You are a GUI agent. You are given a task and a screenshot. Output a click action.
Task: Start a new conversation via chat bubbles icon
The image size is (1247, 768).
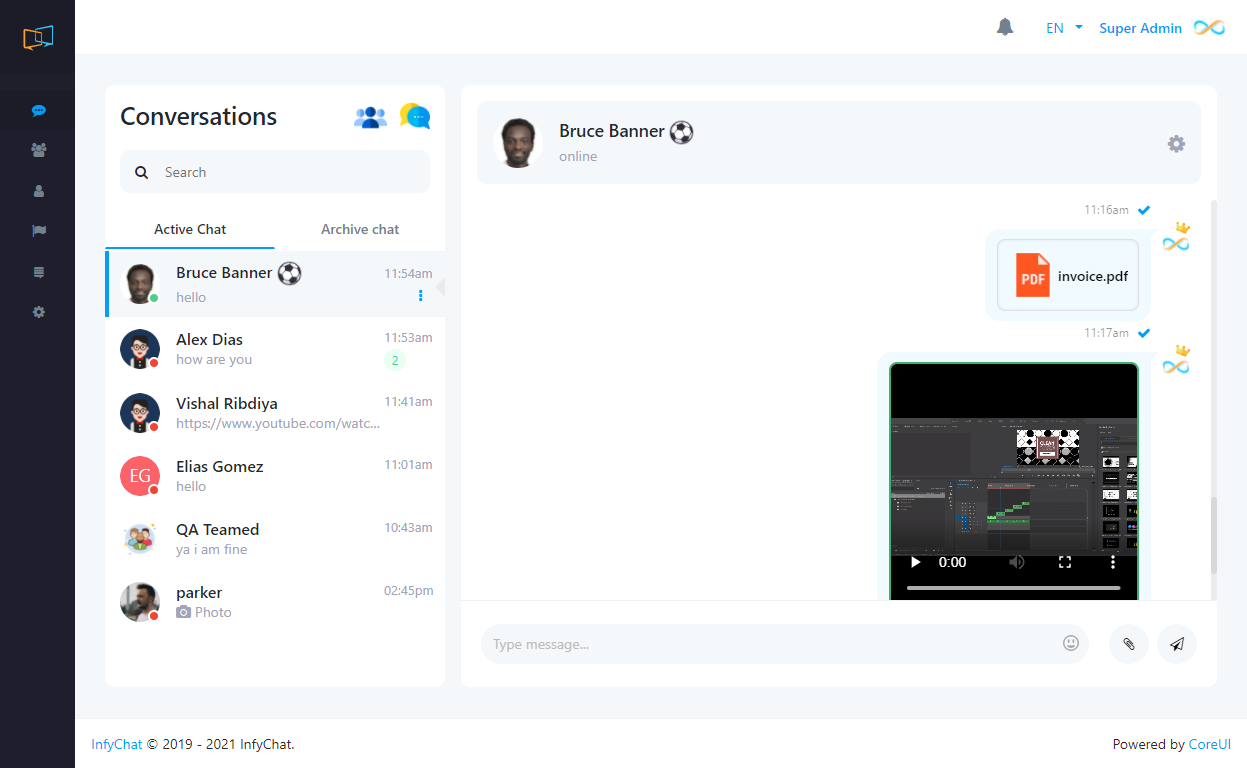click(x=415, y=116)
